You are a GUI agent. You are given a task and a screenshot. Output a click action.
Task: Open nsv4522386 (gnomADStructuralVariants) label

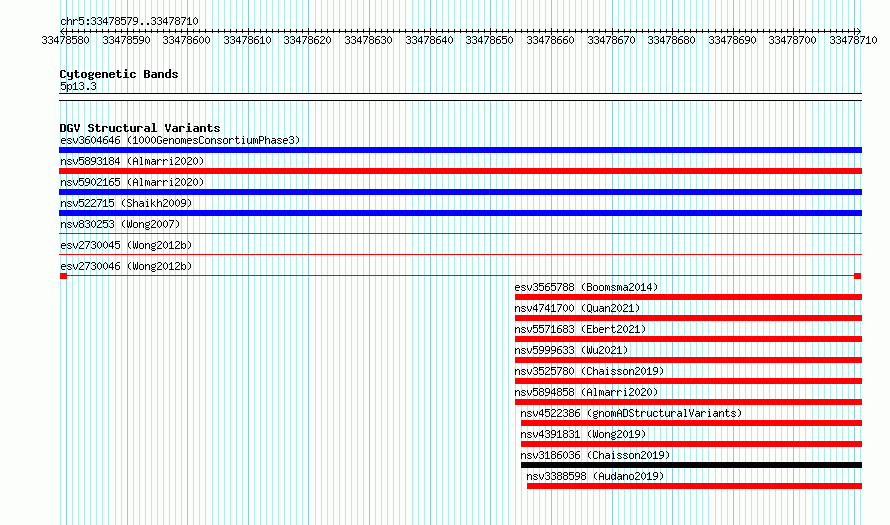pyautogui.click(x=631, y=413)
